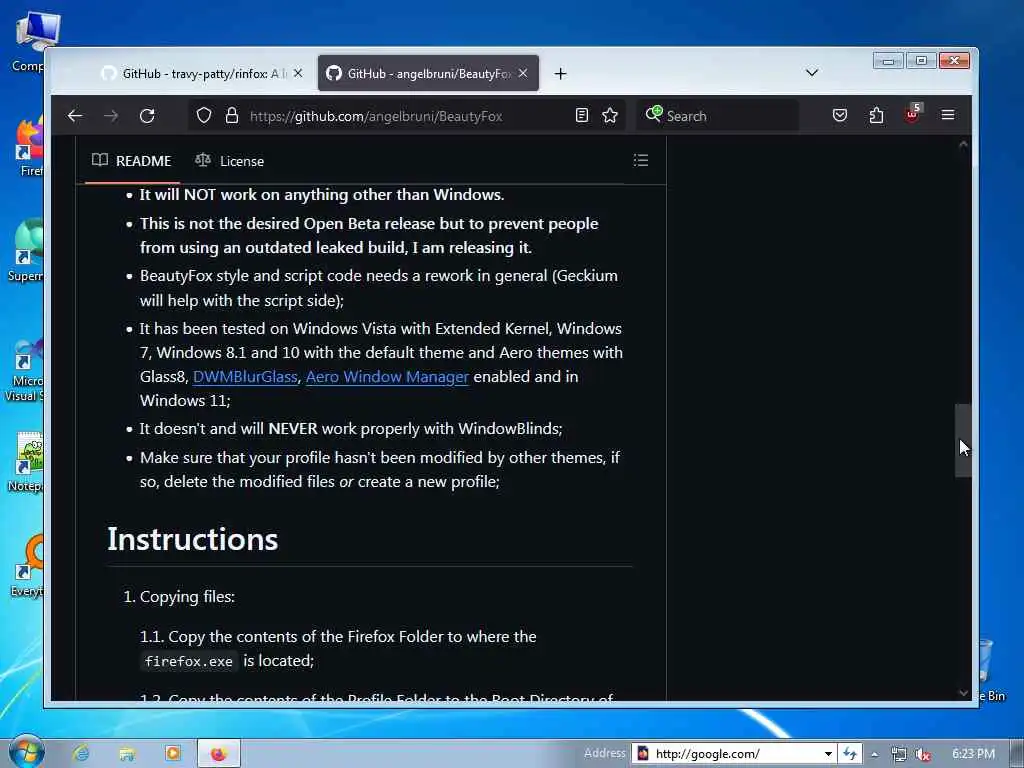Open README outline list icon
Viewport: 1024px width, 768px height.
[641, 161]
